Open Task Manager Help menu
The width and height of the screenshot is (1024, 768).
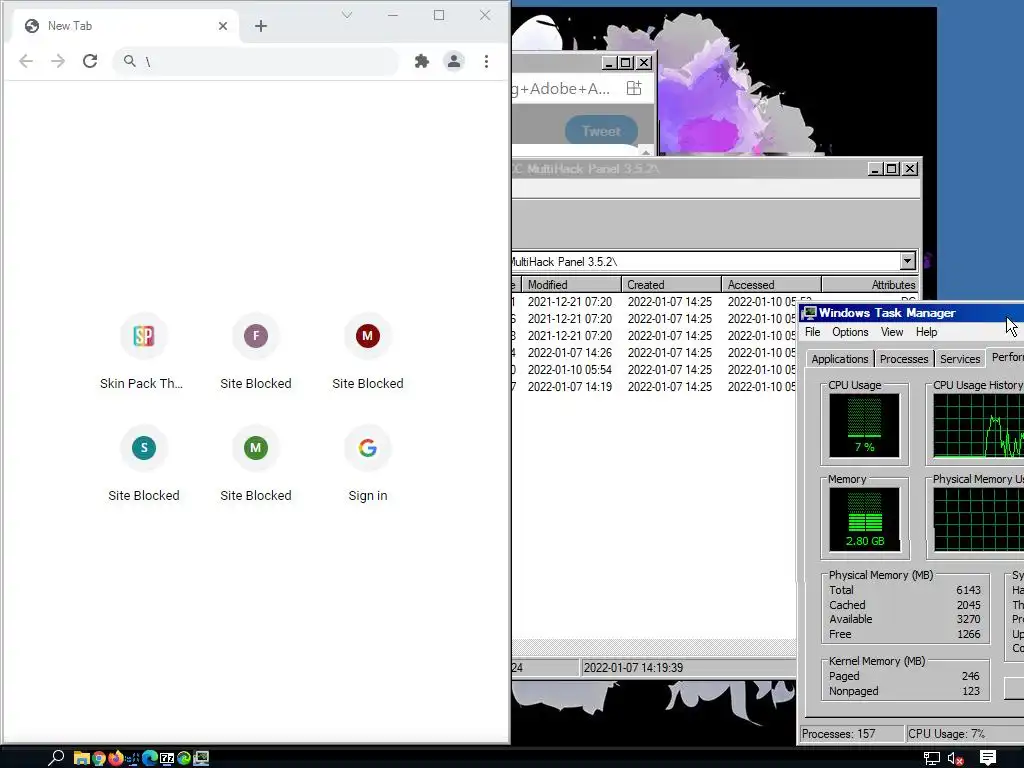click(x=926, y=332)
